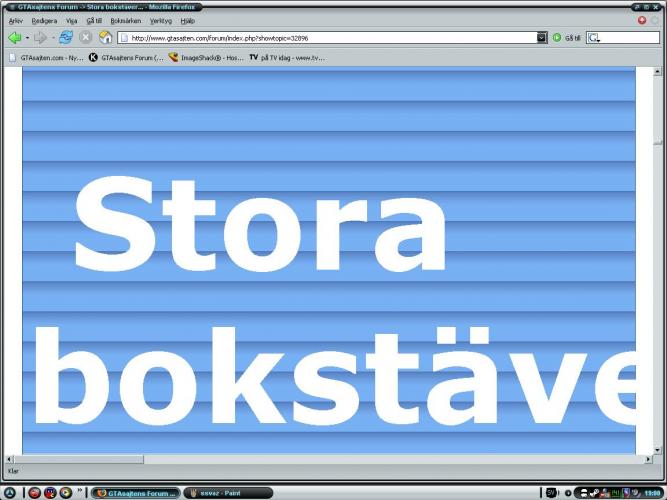Open the Verktyg menu
This screenshot has height=500, width=667.
(x=161, y=20)
